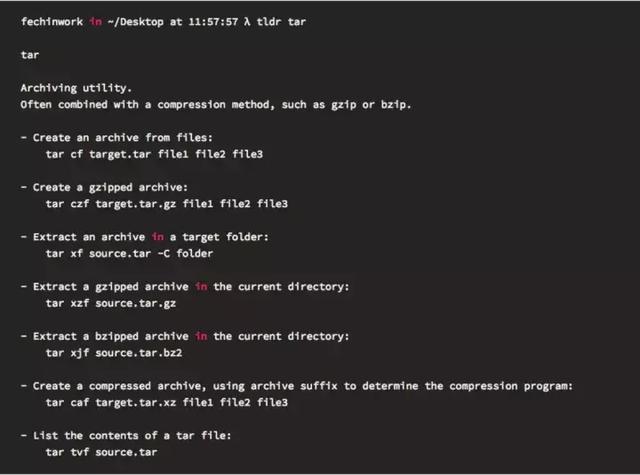
Task: Click the "tar xjf source.tar.bz2" command
Action: point(114,353)
